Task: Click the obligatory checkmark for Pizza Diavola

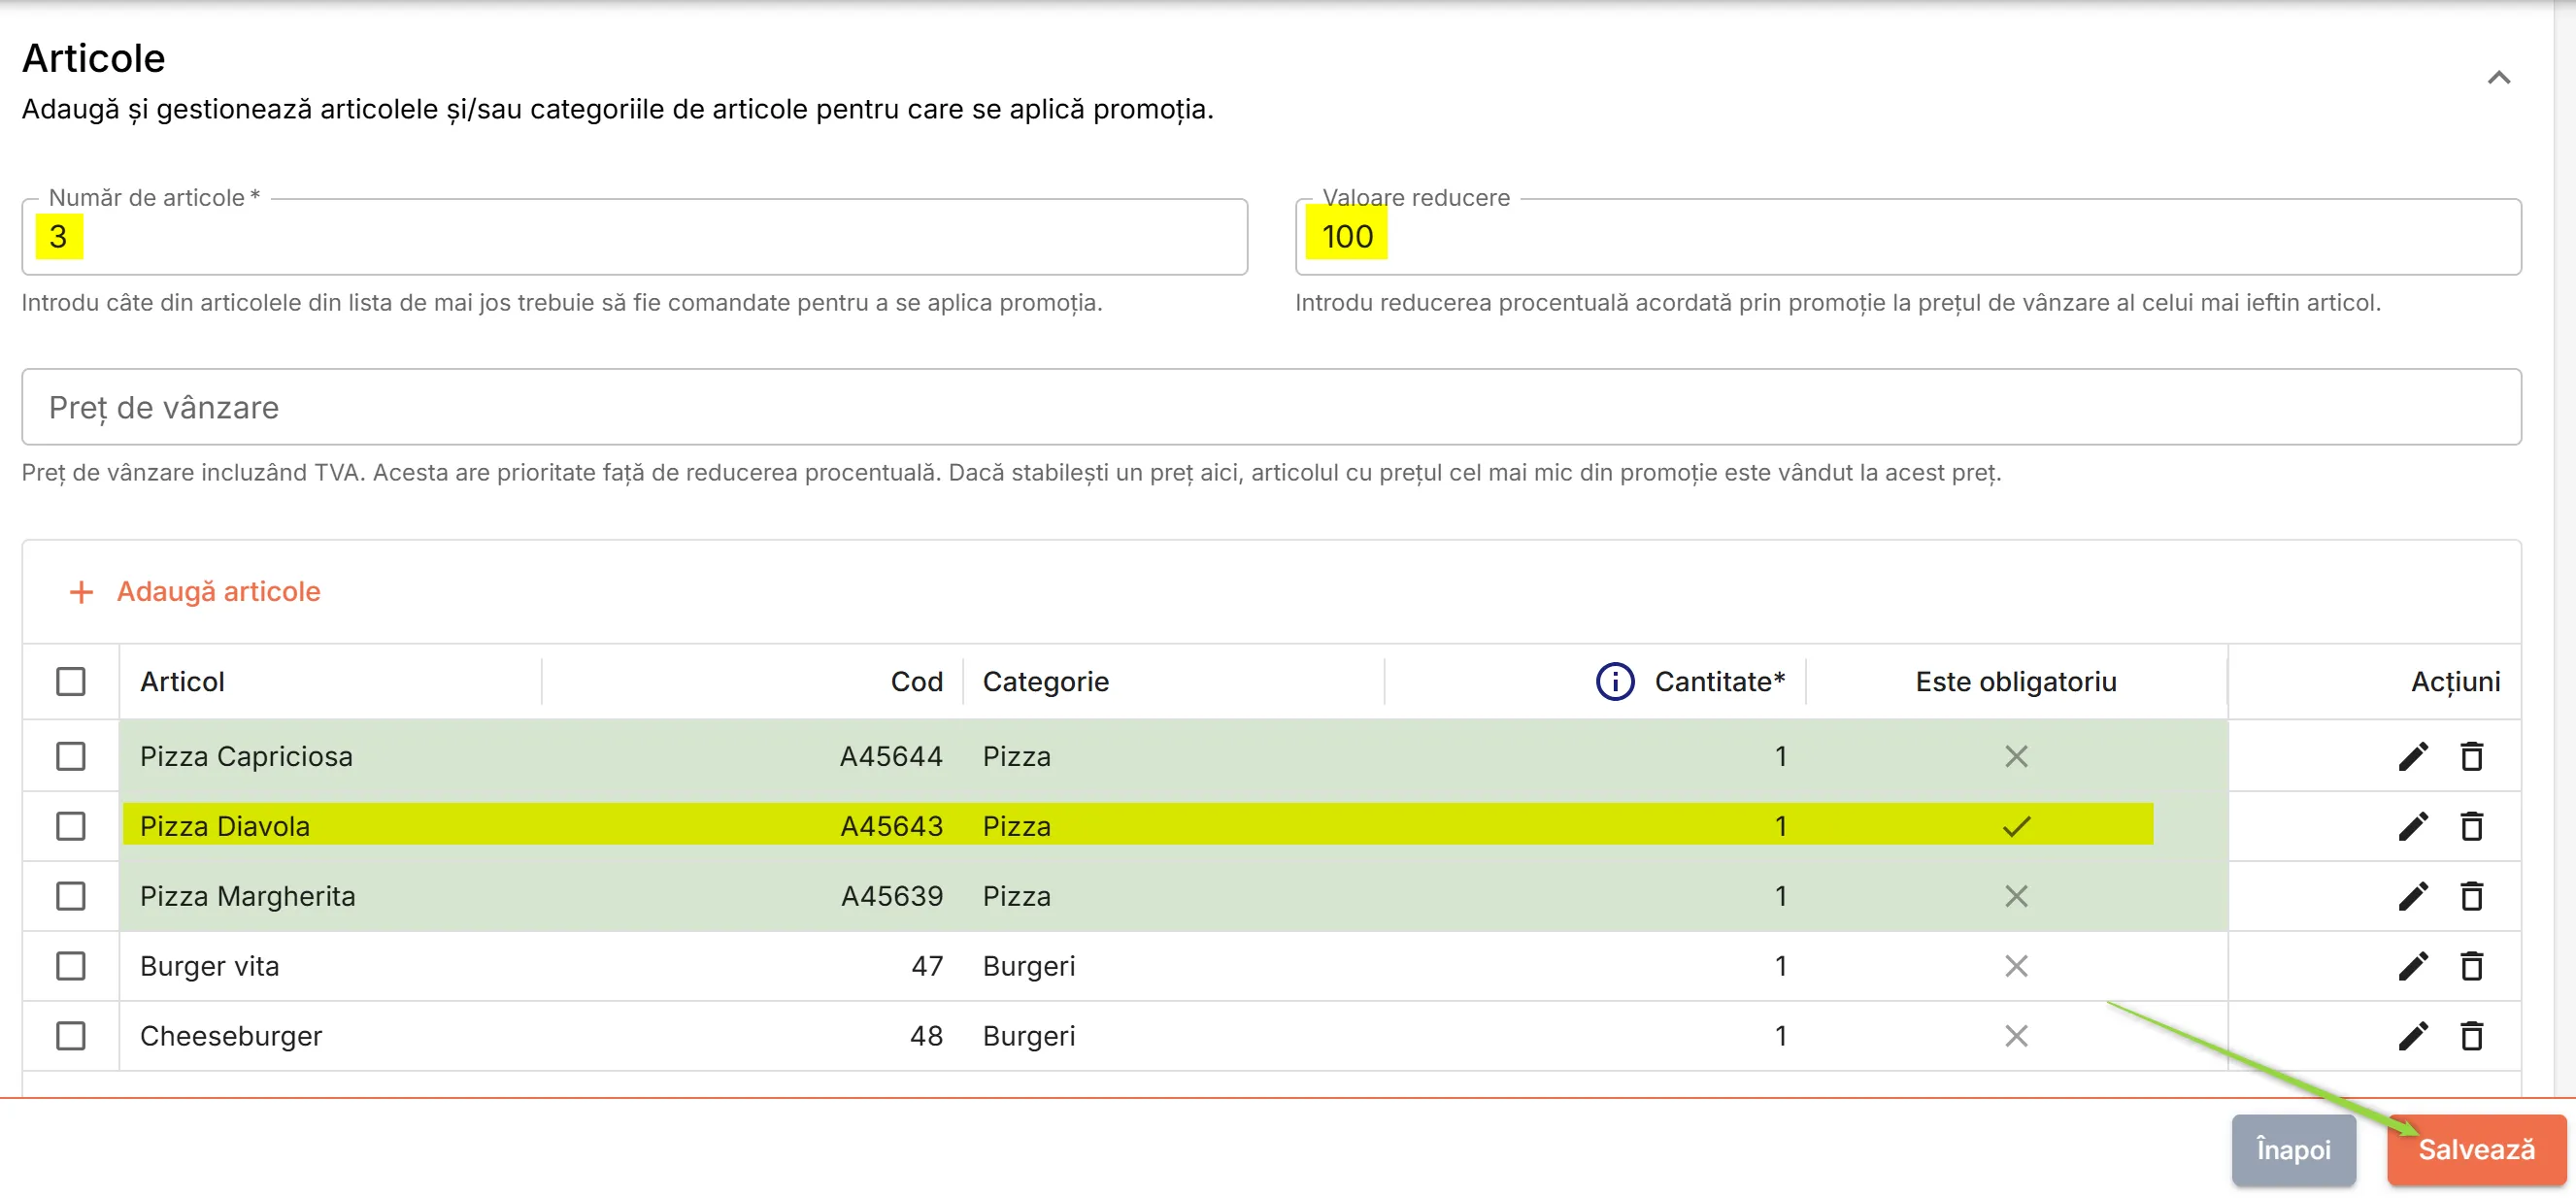Action: [2016, 827]
